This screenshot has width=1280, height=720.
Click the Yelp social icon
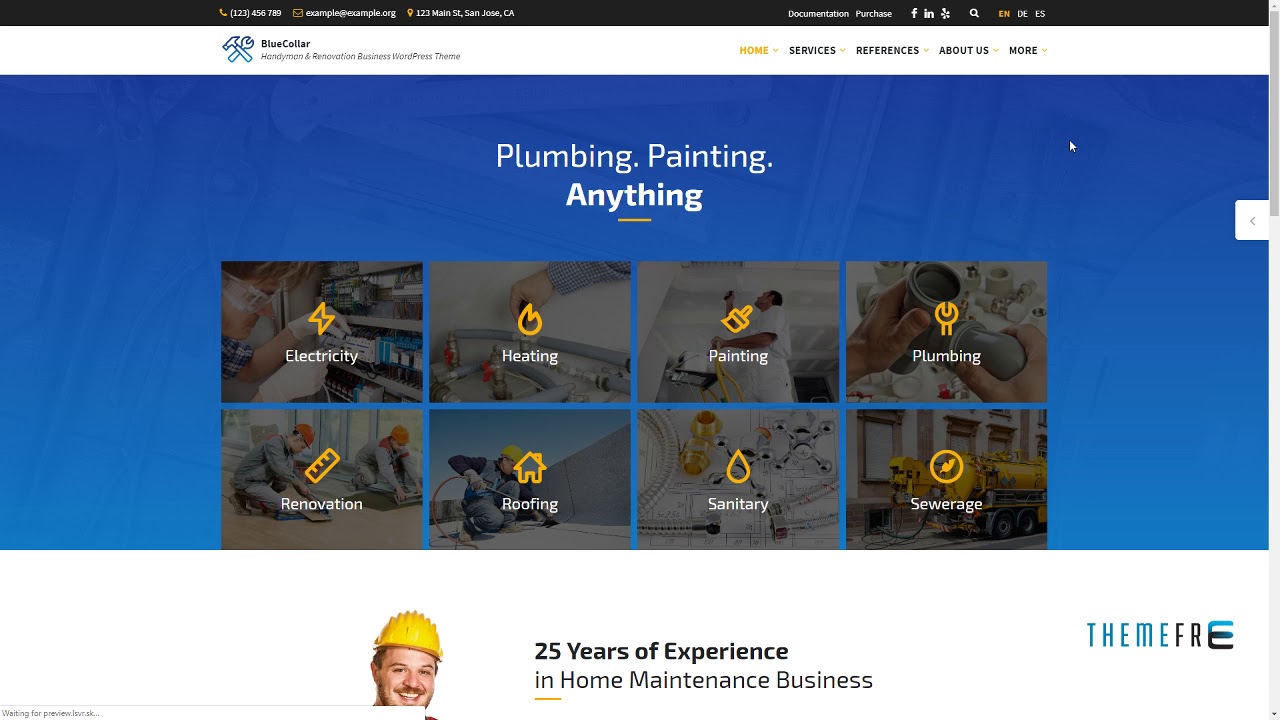945,13
